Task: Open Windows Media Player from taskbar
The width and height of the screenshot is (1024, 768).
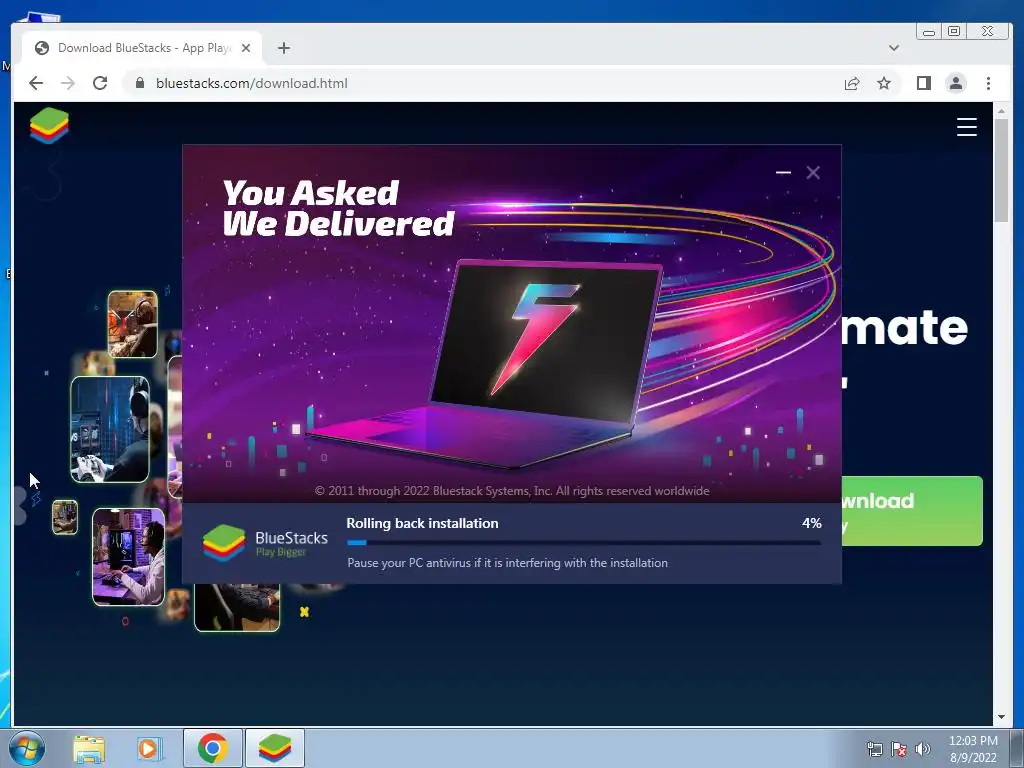Action: (149, 748)
